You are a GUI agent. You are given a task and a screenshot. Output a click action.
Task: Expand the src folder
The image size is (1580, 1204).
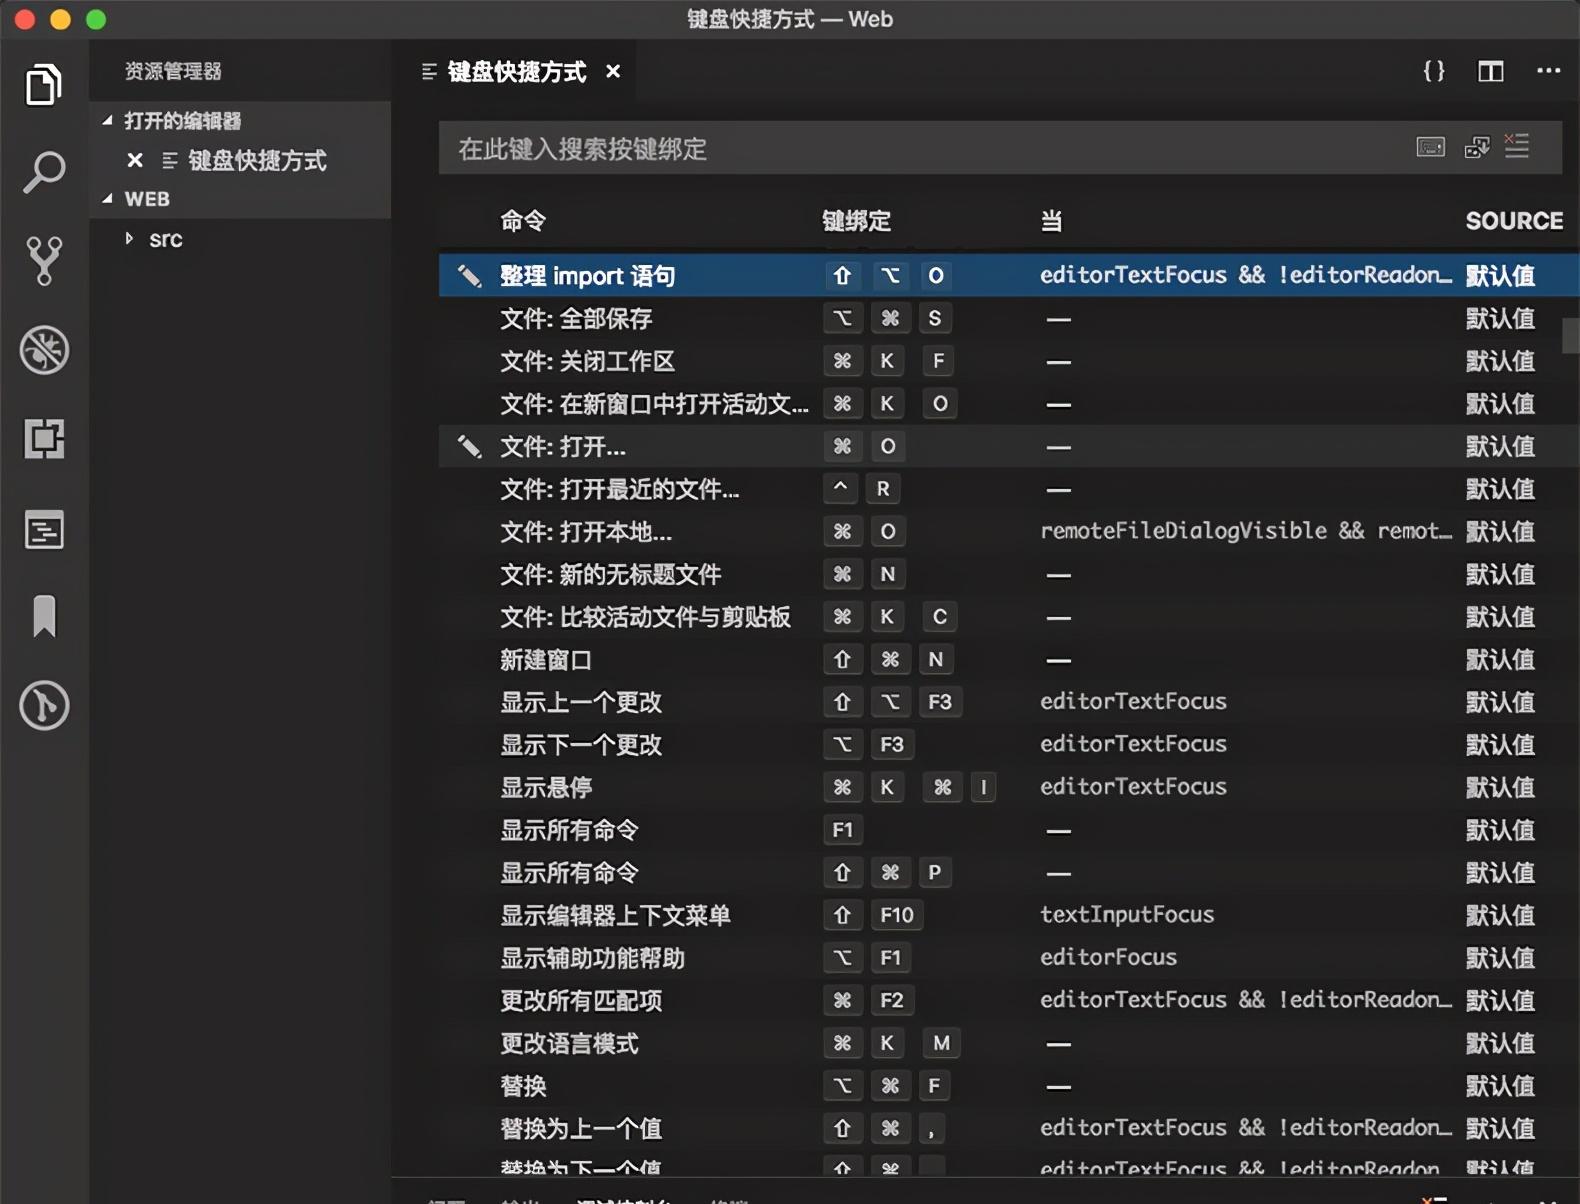[x=129, y=239]
